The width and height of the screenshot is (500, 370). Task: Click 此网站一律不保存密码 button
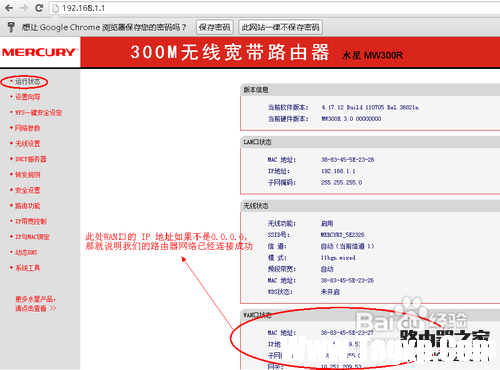(x=281, y=27)
